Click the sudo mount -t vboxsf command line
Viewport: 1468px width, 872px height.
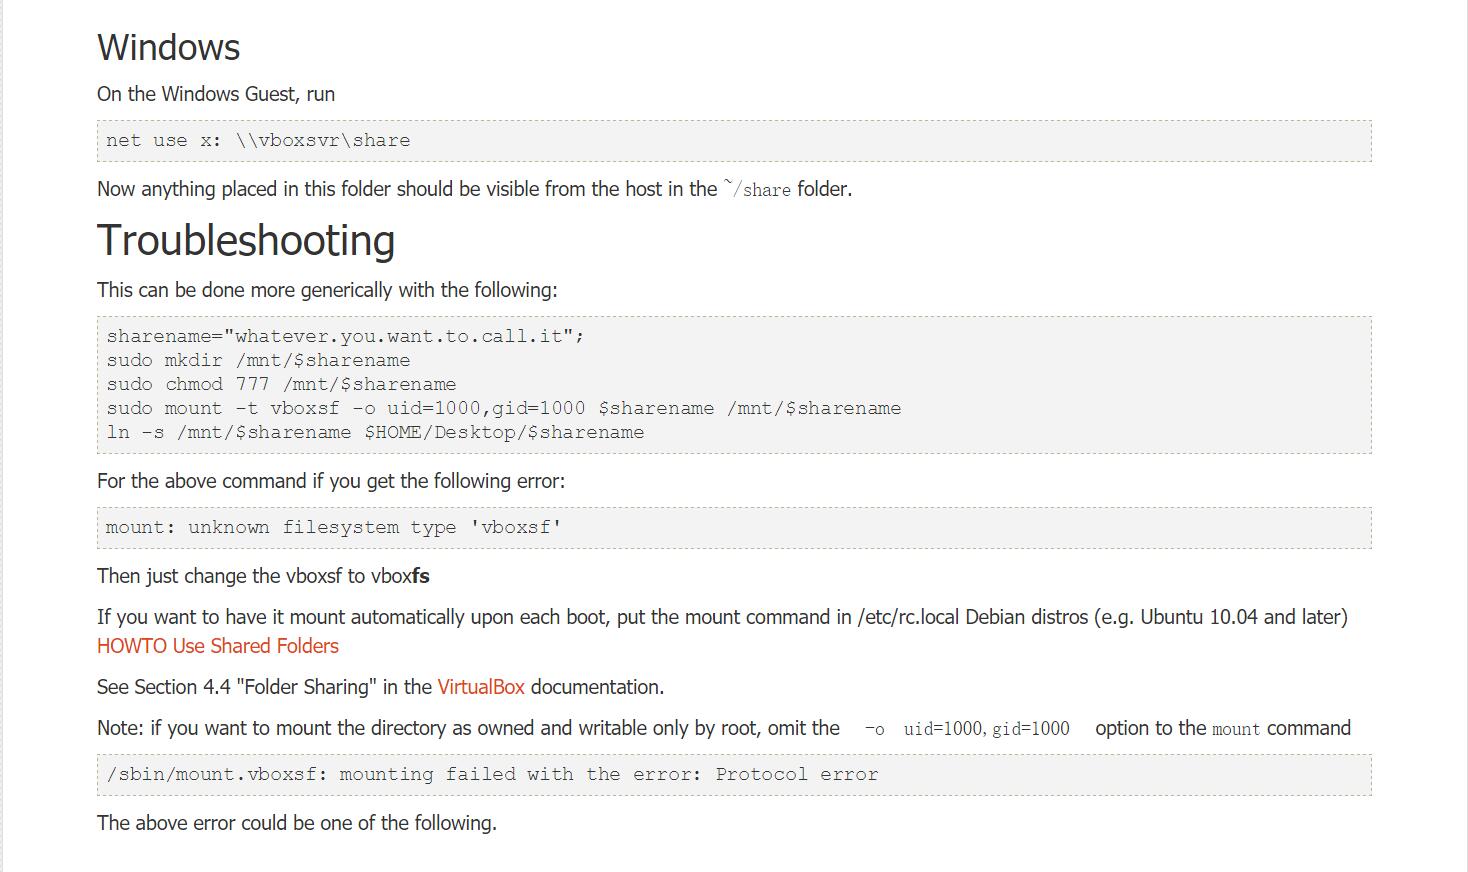point(504,408)
